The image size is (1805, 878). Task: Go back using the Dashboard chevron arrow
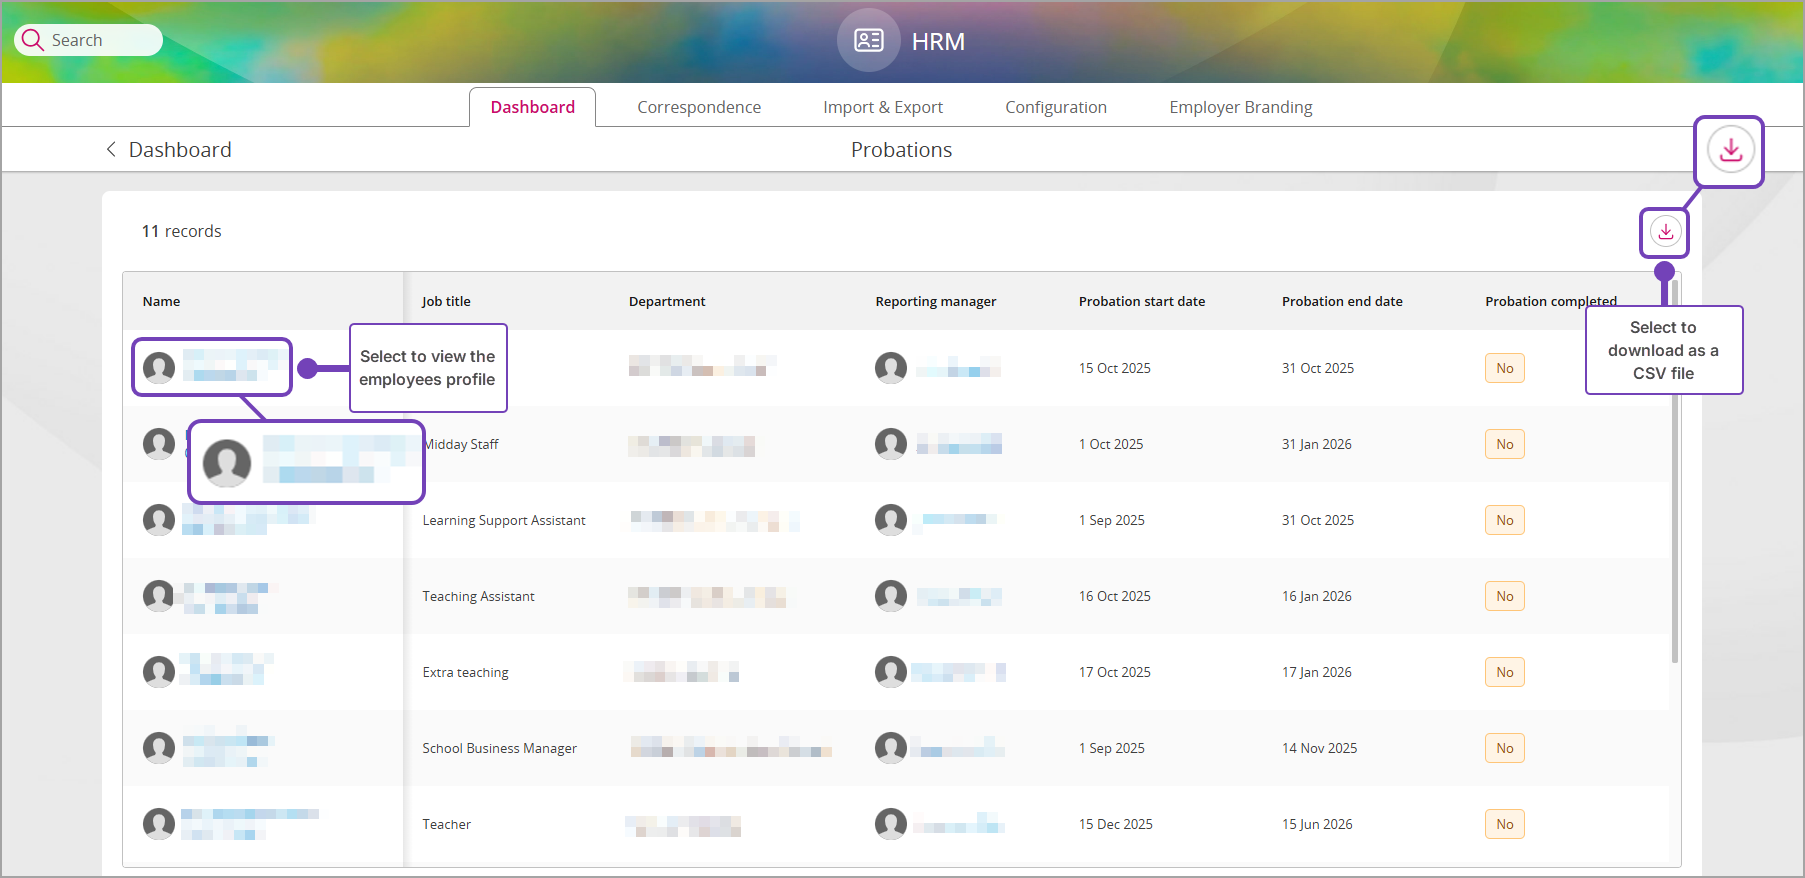click(x=111, y=150)
